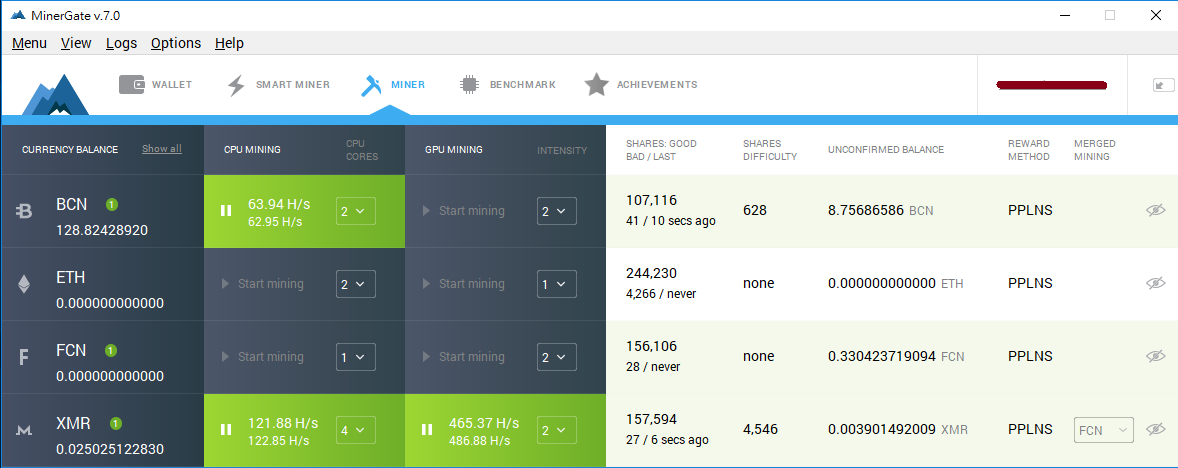Viewport: 1178px width, 468px height.
Task: Click the MinerGate title bar icon
Action: (18, 15)
